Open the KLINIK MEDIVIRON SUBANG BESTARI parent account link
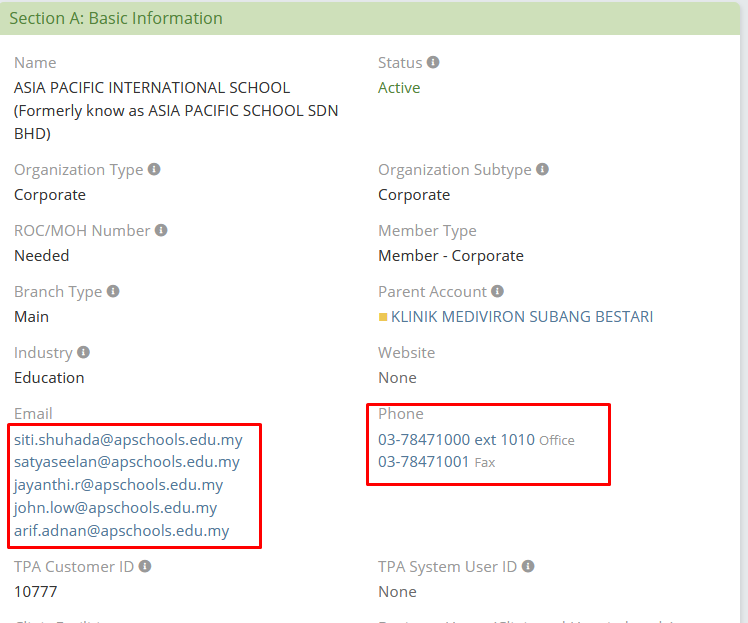The width and height of the screenshot is (748, 623). 522,317
